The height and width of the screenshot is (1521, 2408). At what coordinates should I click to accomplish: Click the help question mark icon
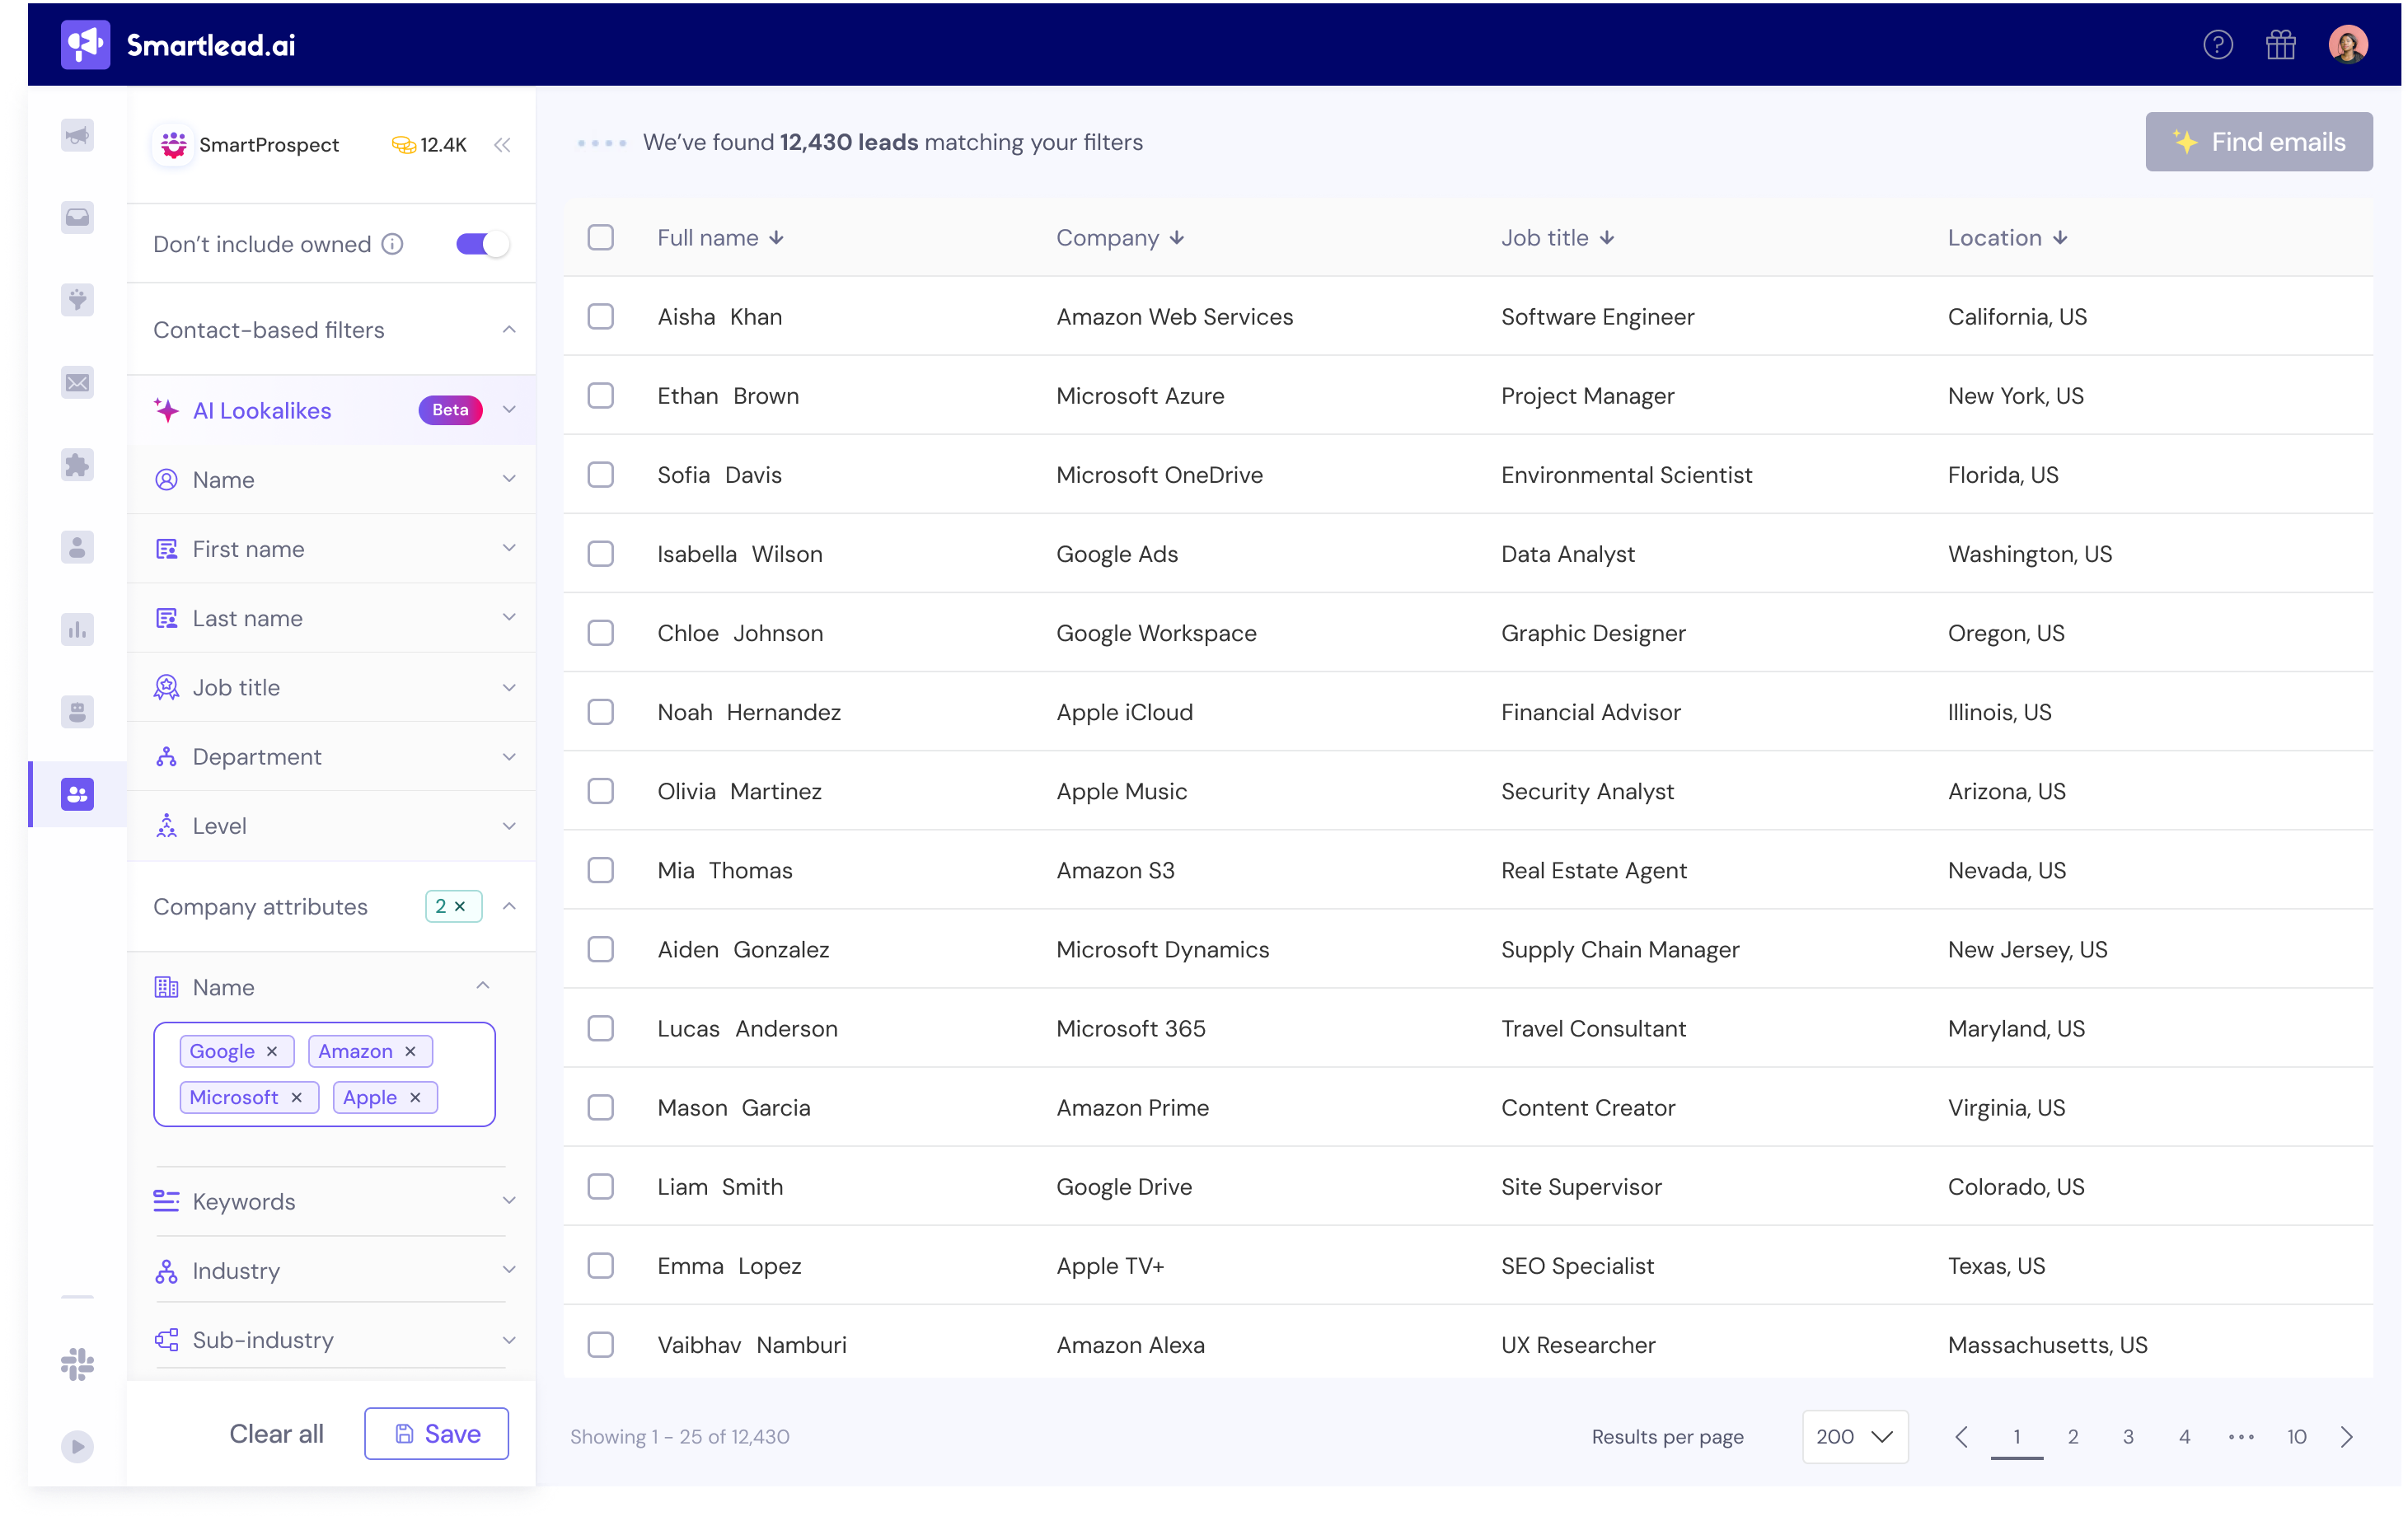[x=2217, y=45]
